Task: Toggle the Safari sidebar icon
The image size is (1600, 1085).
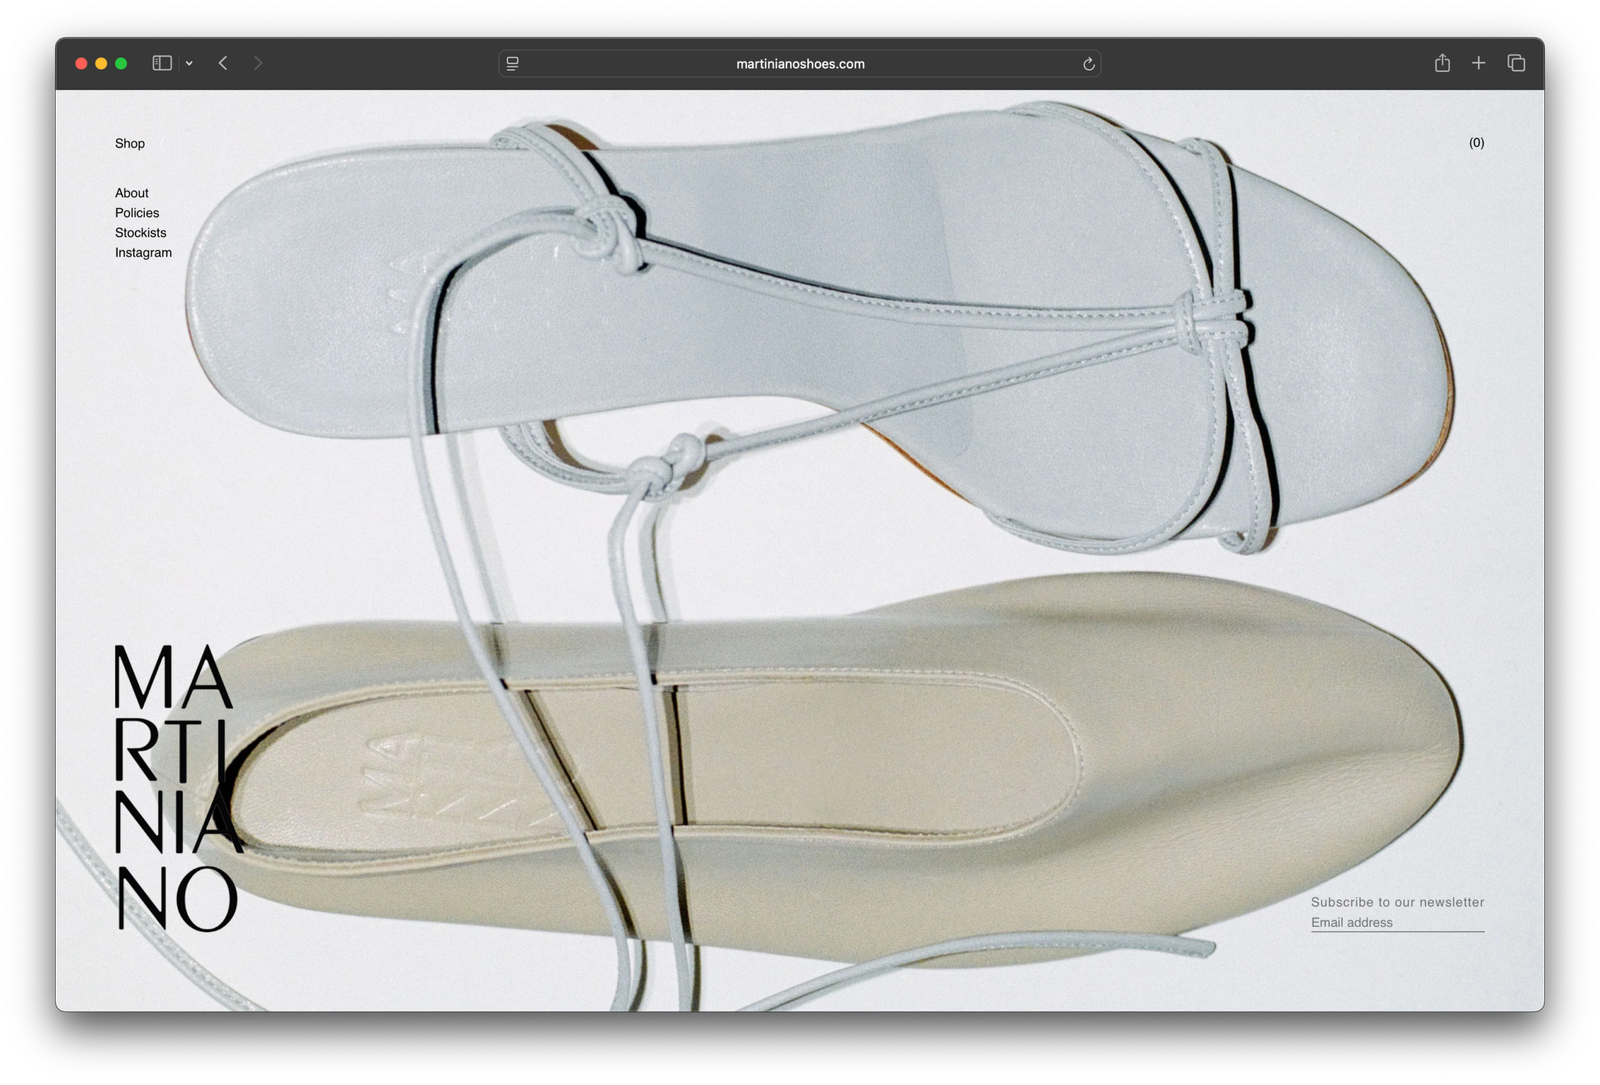Action: coord(162,63)
